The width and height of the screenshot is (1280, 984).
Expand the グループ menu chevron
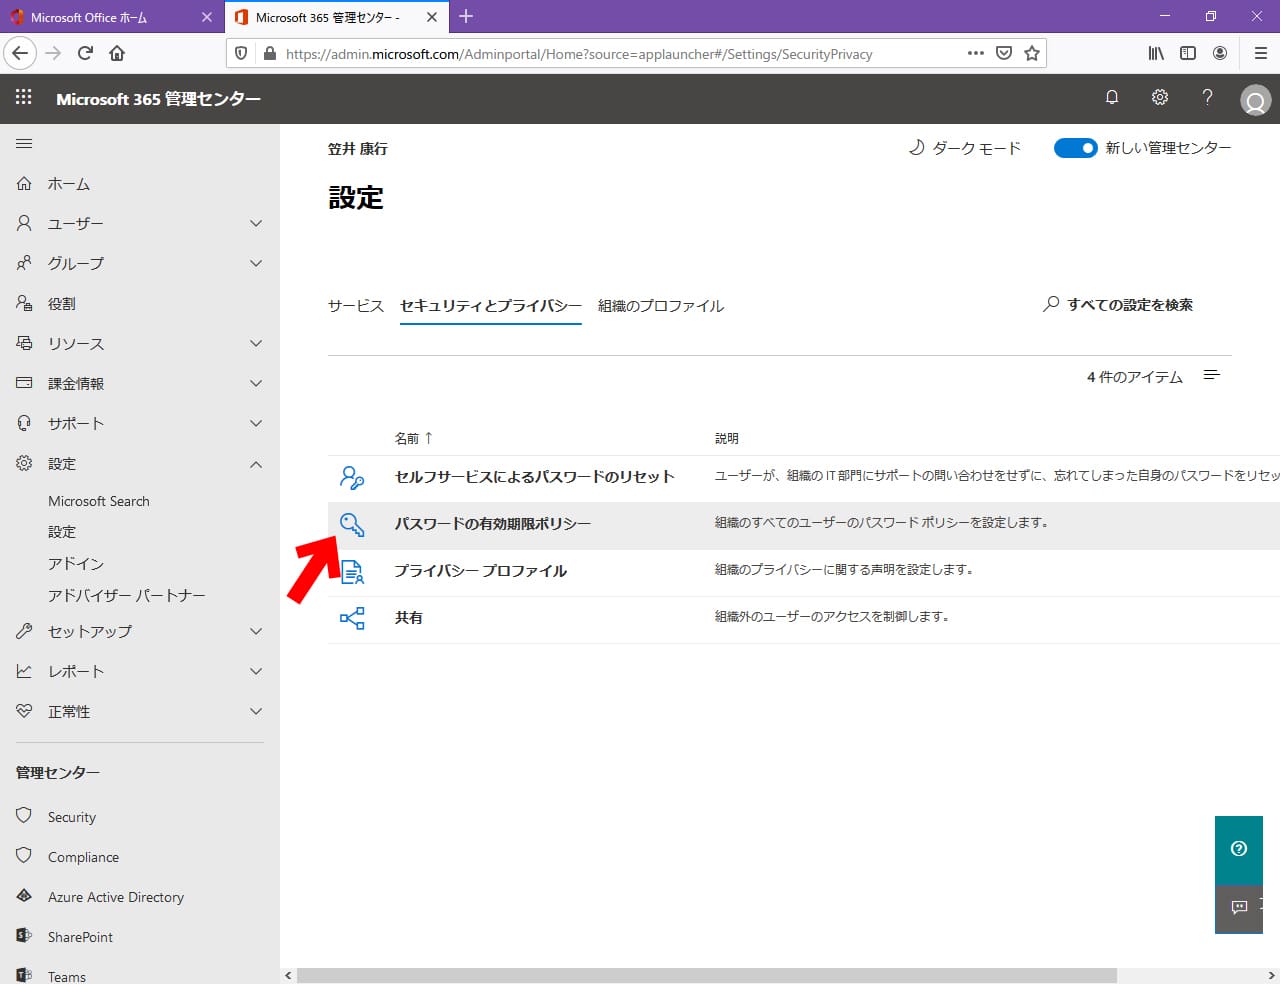coord(256,264)
